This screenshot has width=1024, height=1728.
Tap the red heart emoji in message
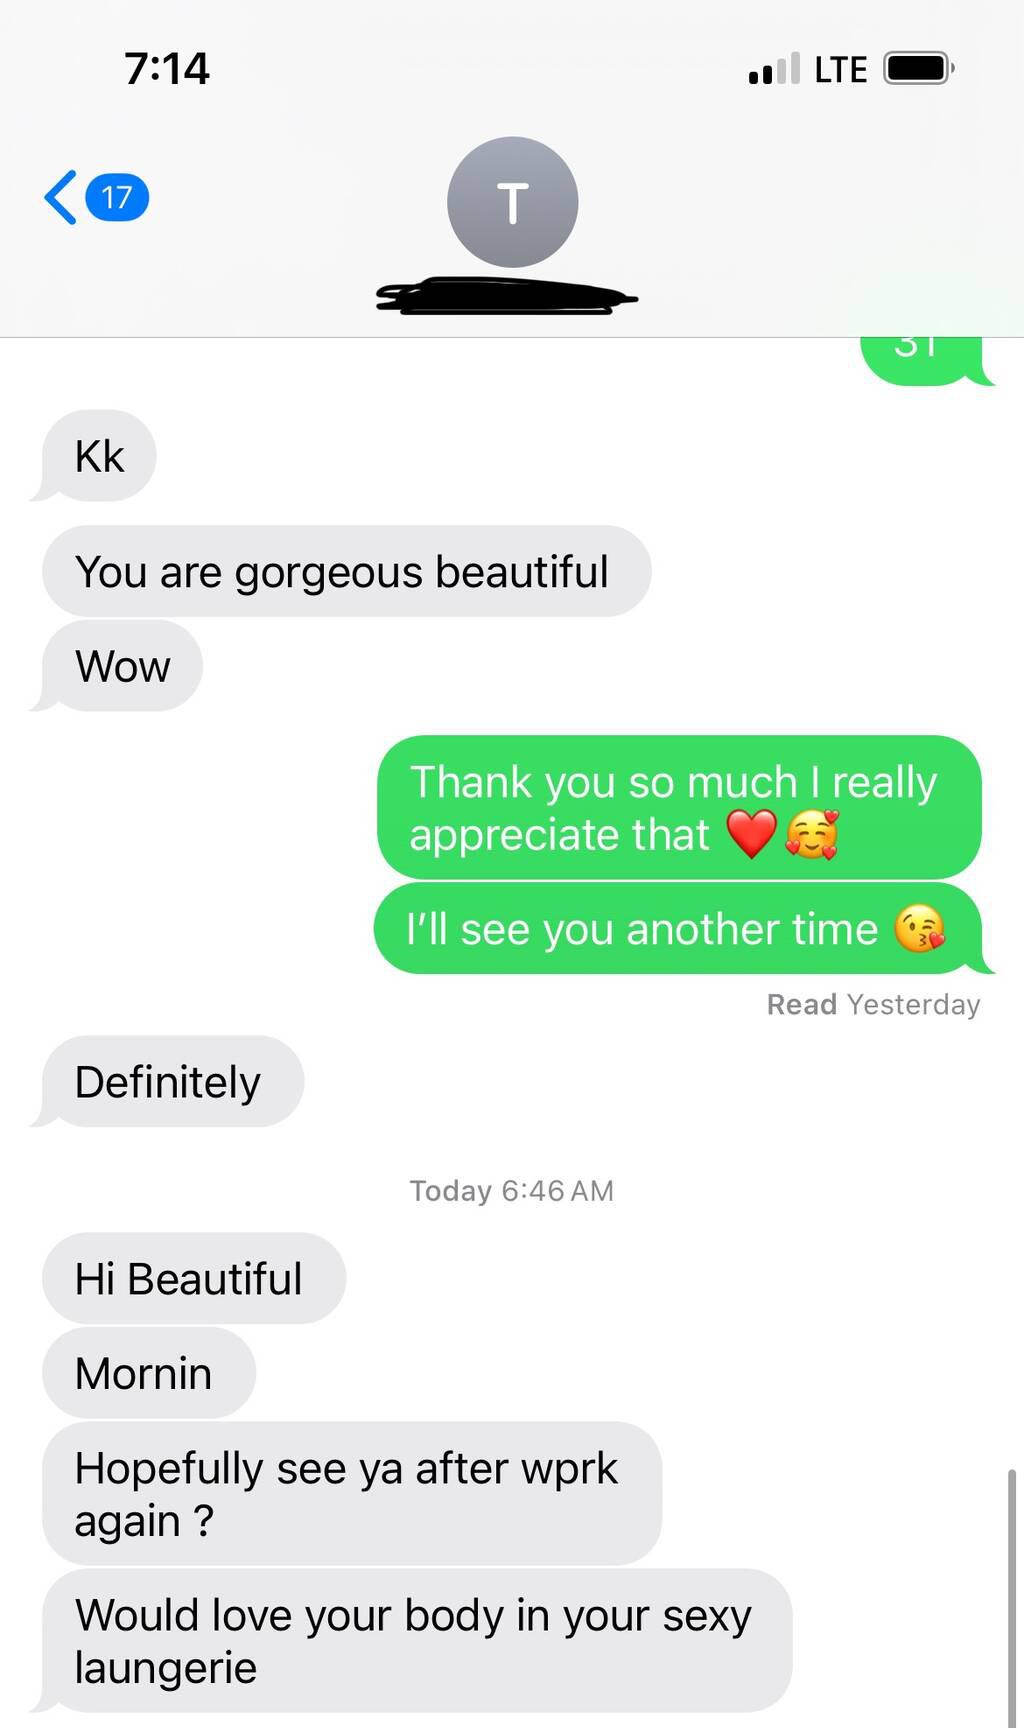[751, 835]
